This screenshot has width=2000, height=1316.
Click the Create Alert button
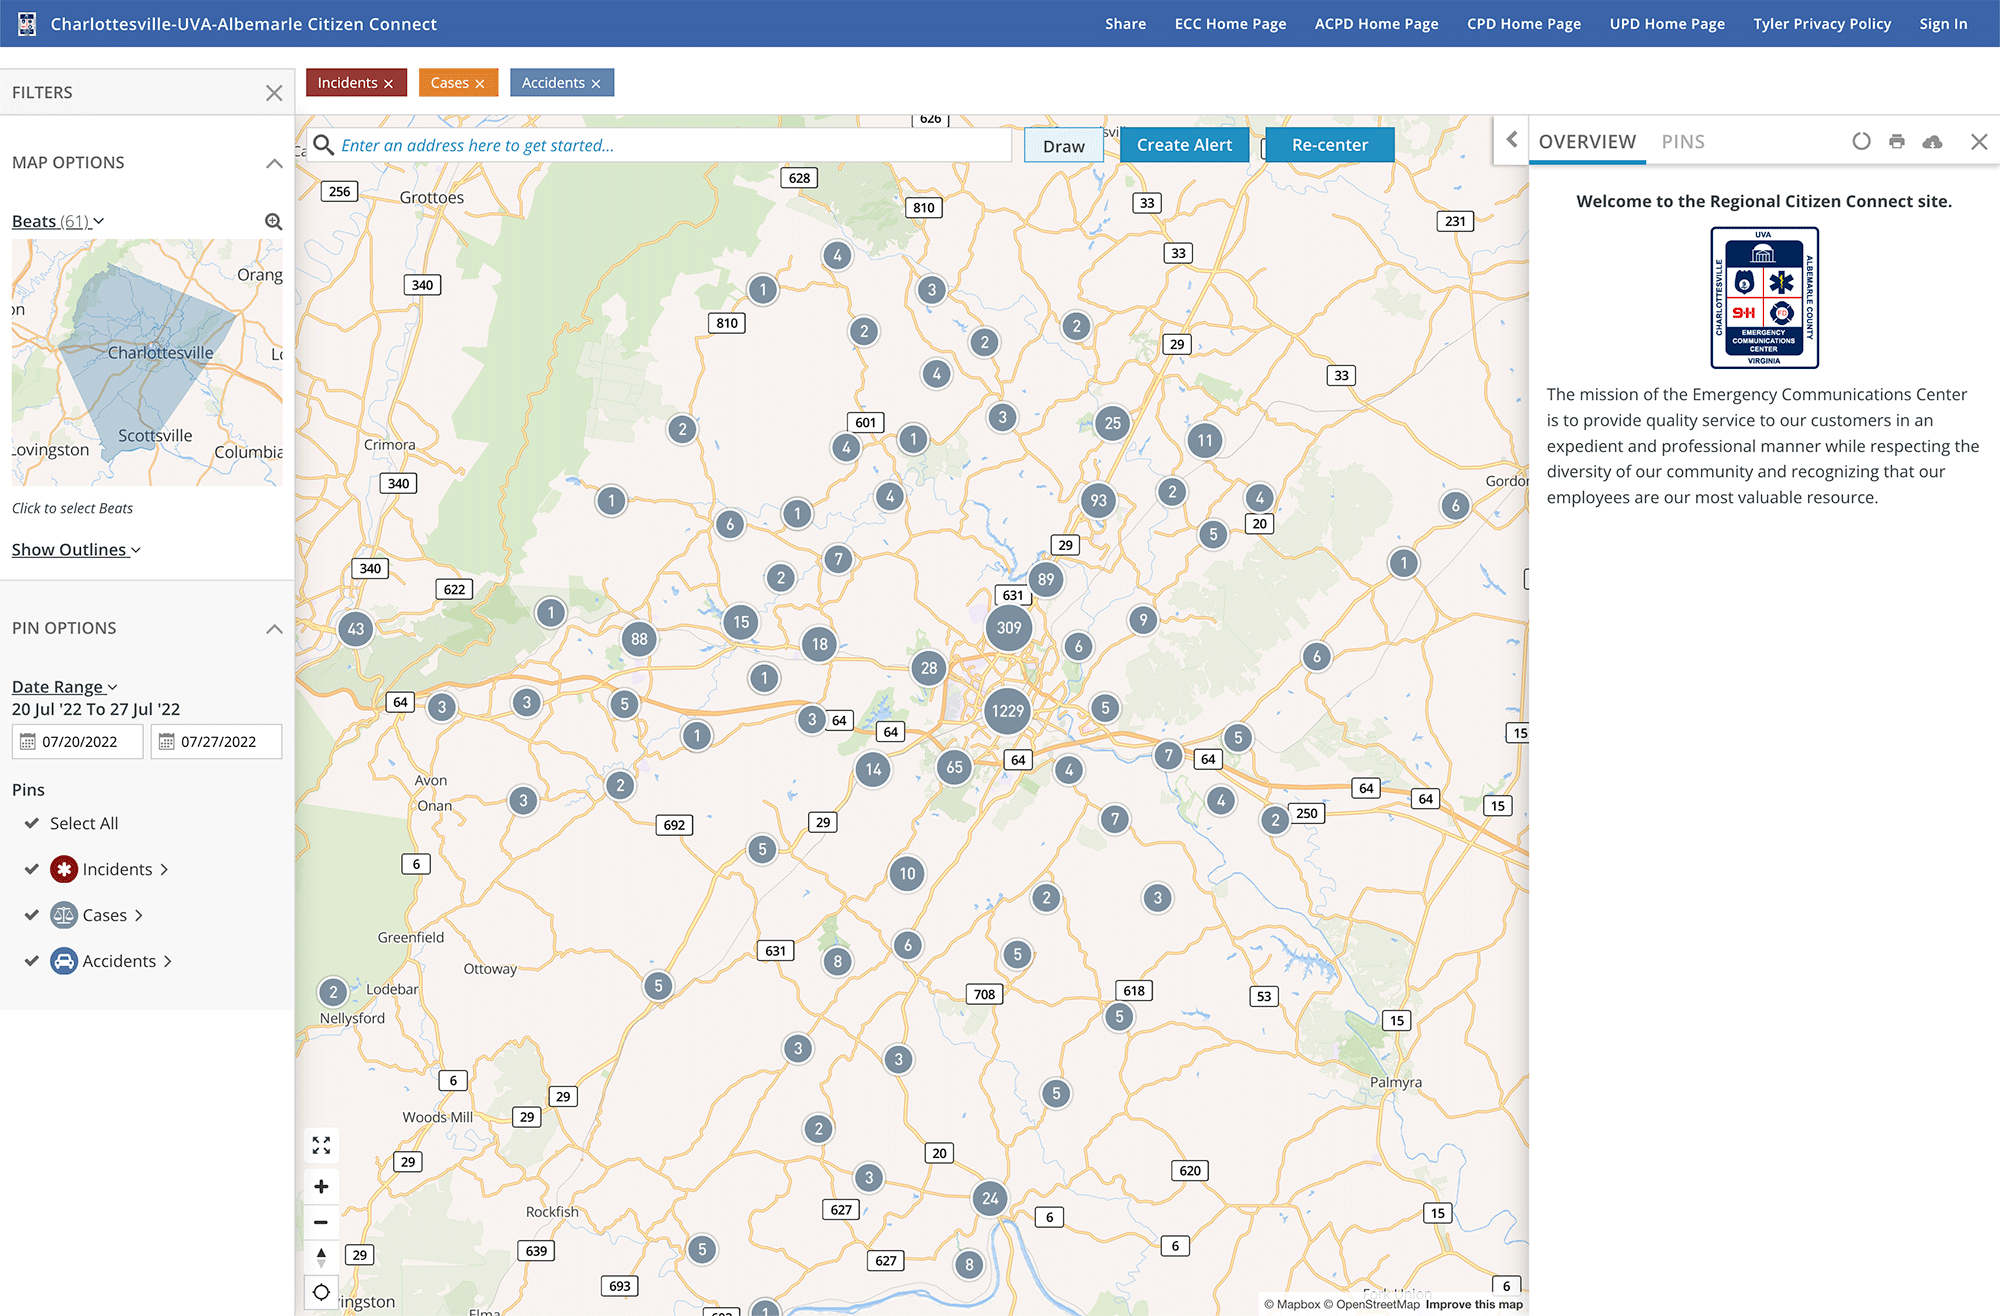[x=1184, y=144]
